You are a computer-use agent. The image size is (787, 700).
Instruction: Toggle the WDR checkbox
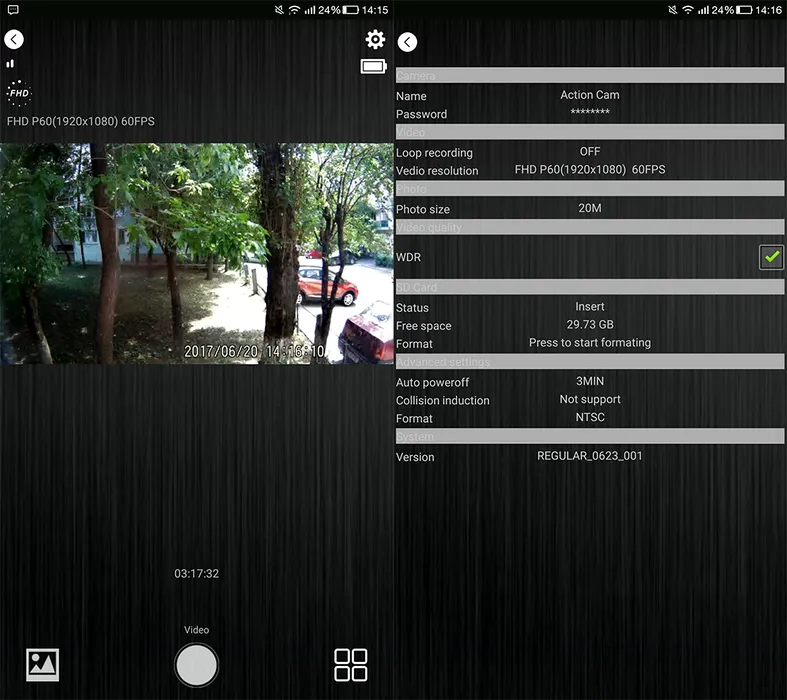coord(771,257)
